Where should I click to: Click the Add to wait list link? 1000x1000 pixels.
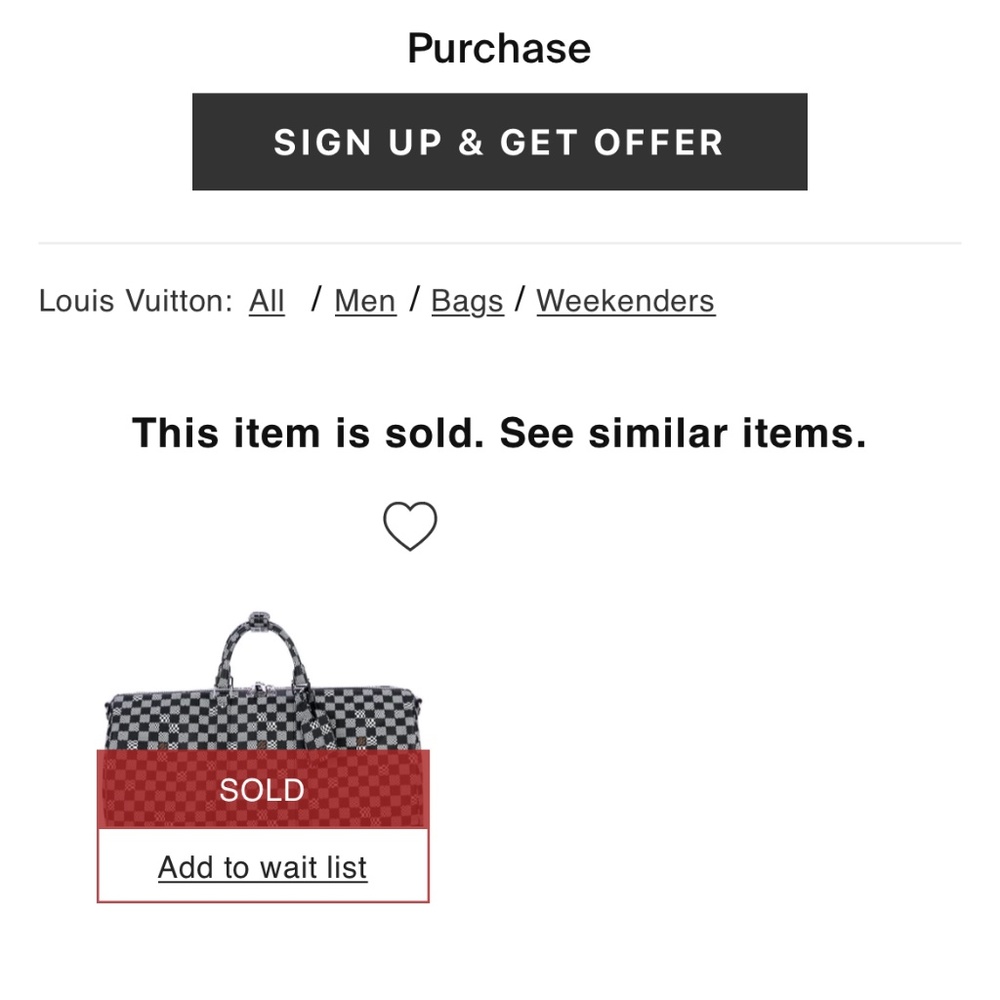point(263,867)
